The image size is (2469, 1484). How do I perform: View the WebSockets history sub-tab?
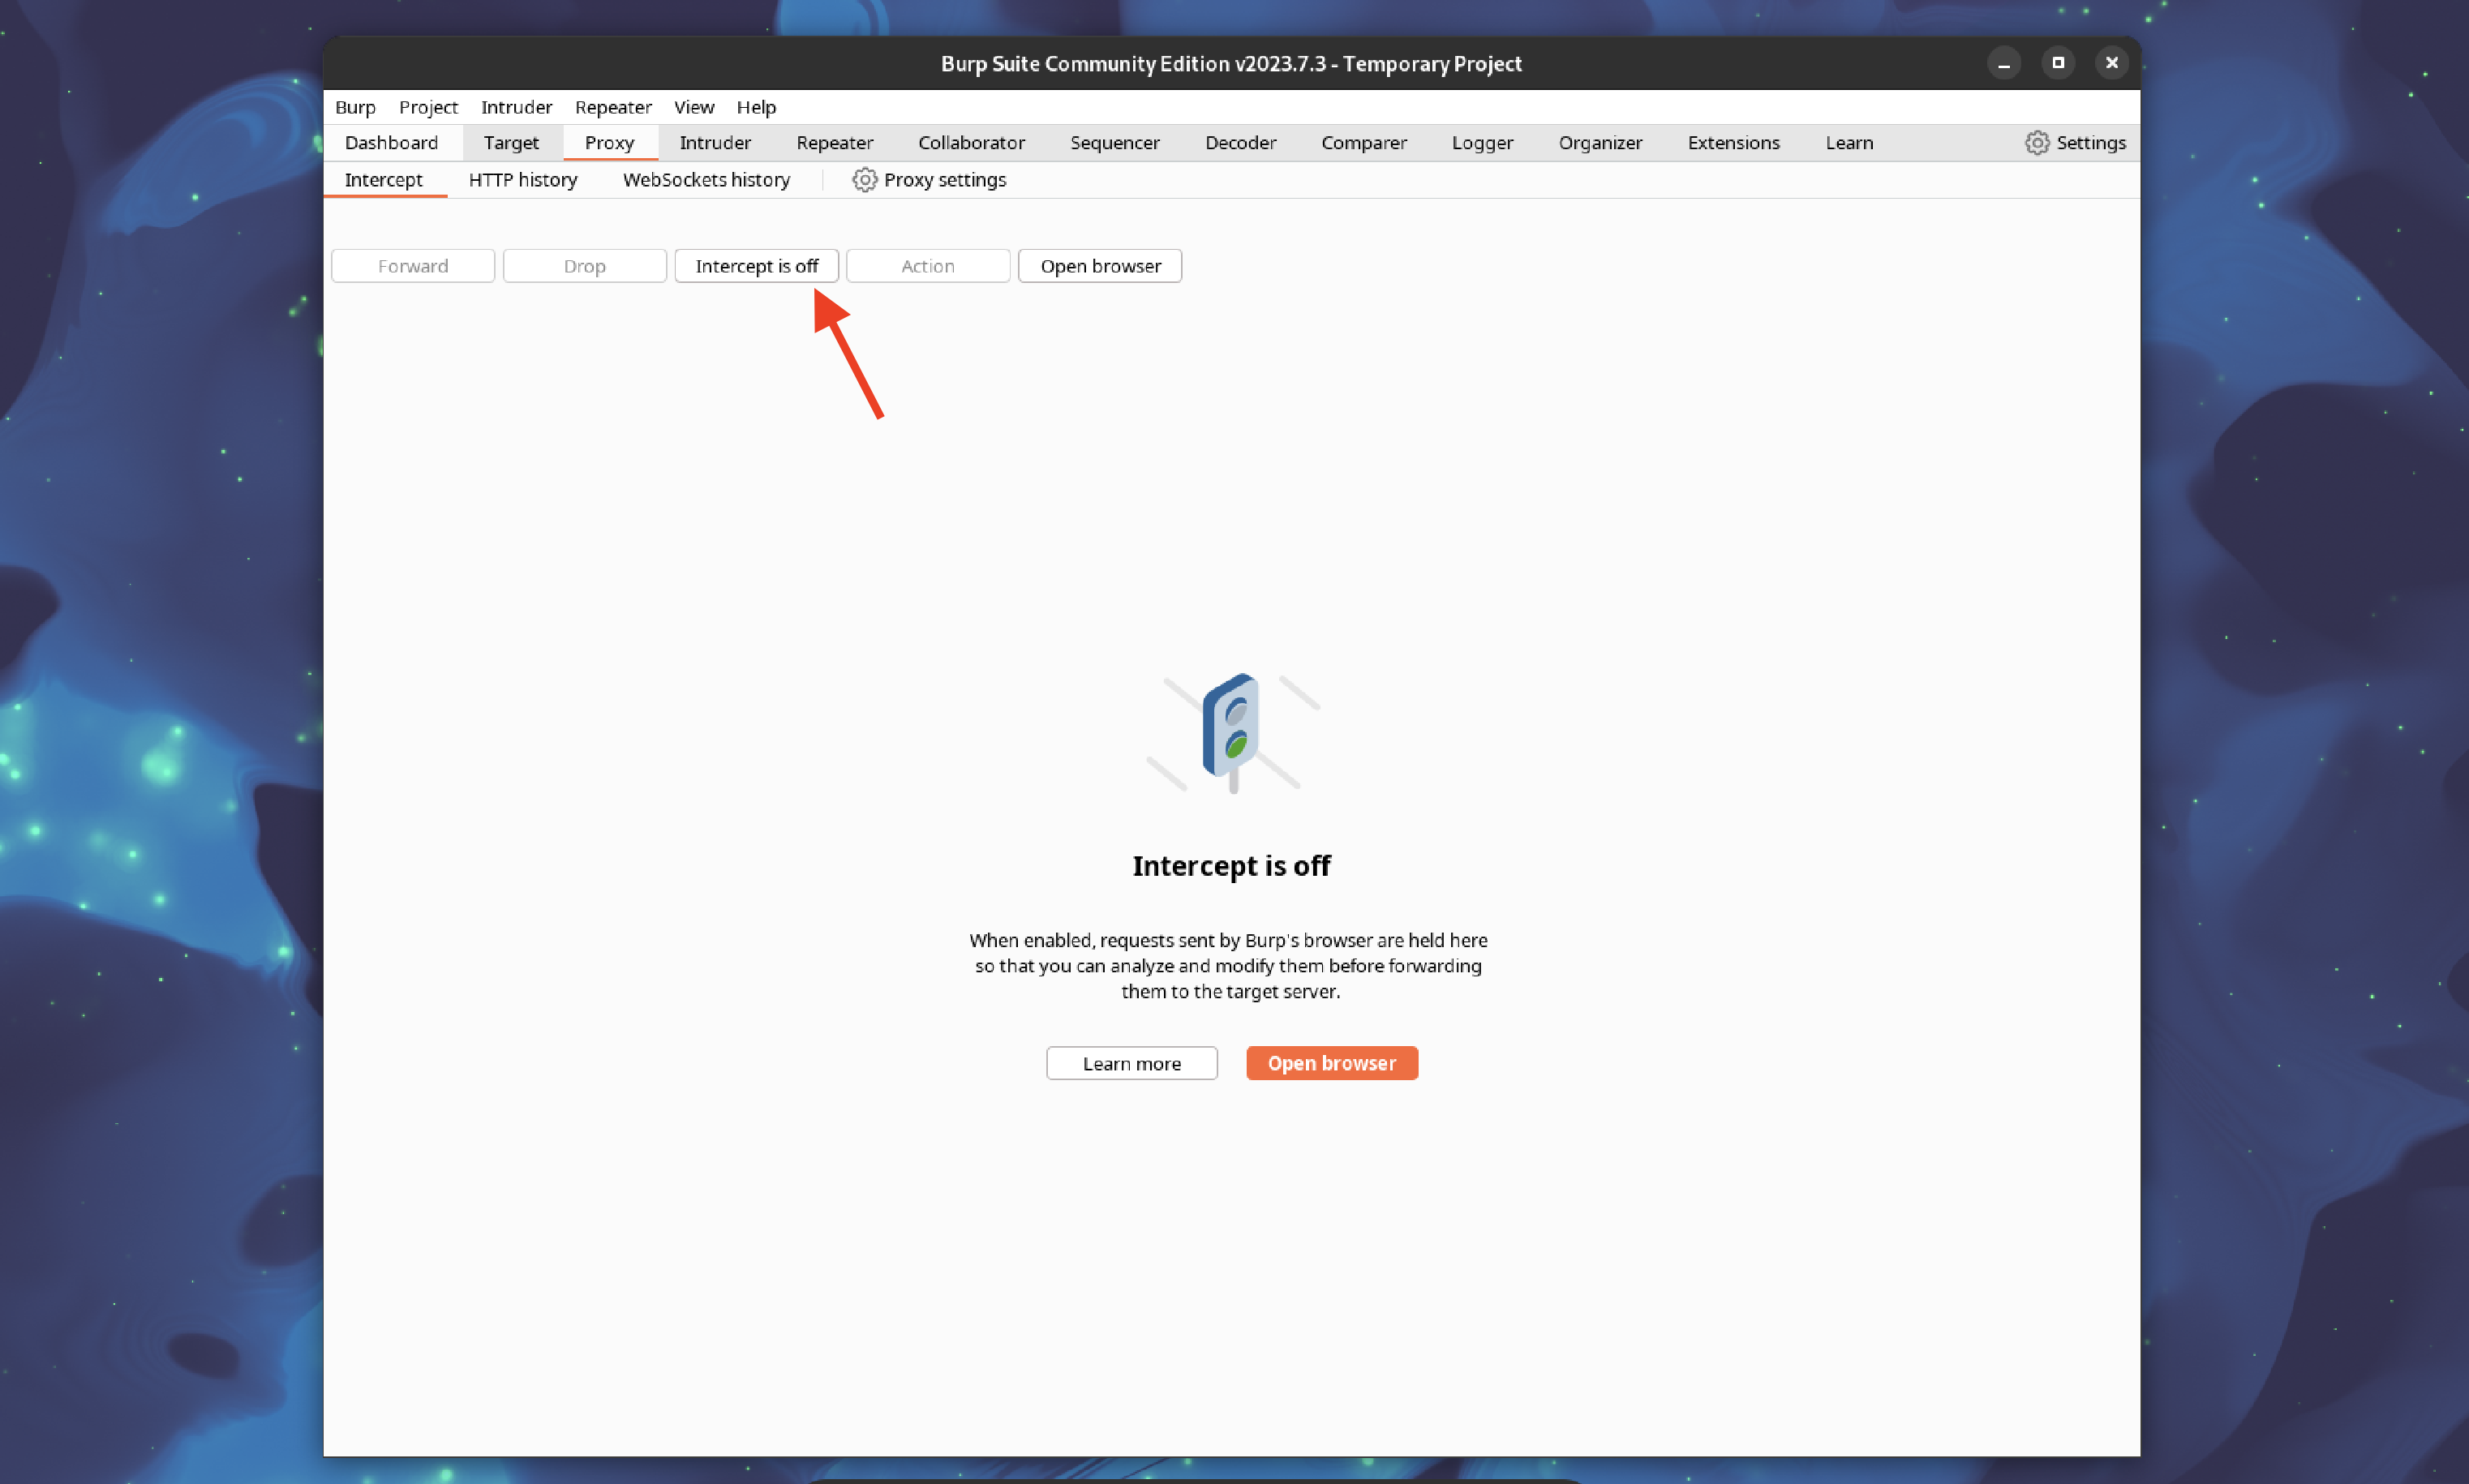point(706,180)
